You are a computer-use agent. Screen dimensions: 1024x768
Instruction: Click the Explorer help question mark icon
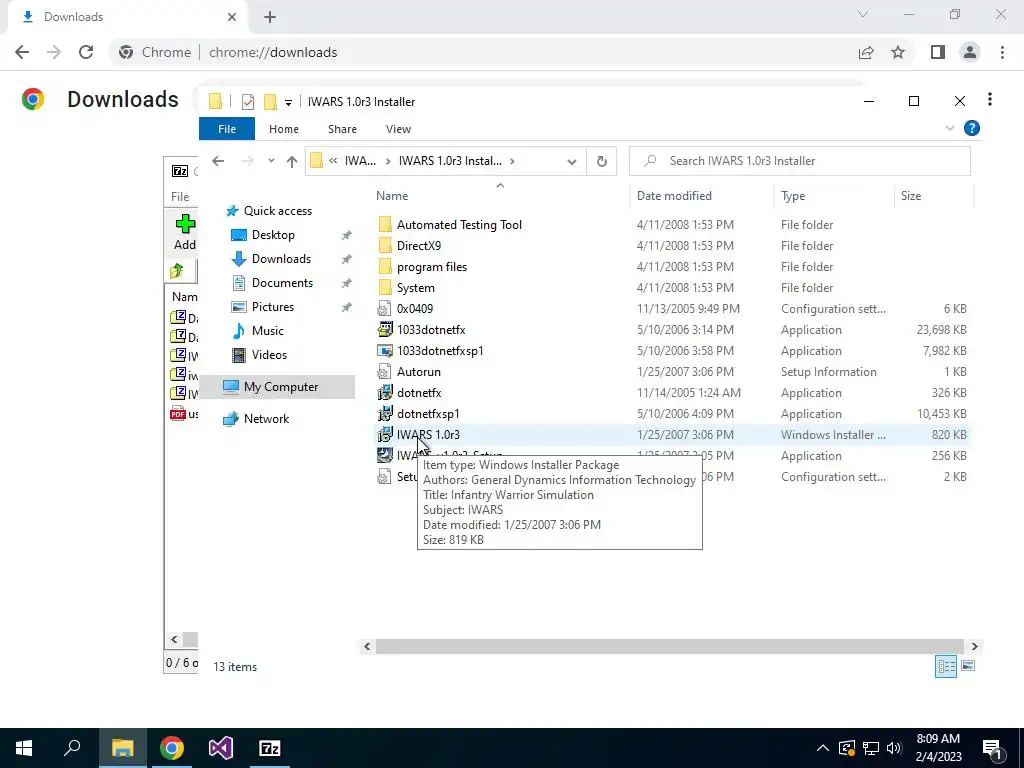(971, 129)
